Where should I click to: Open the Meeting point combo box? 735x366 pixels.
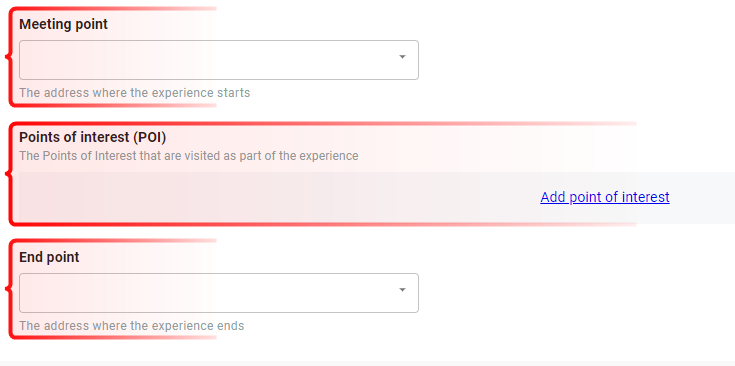(x=218, y=60)
